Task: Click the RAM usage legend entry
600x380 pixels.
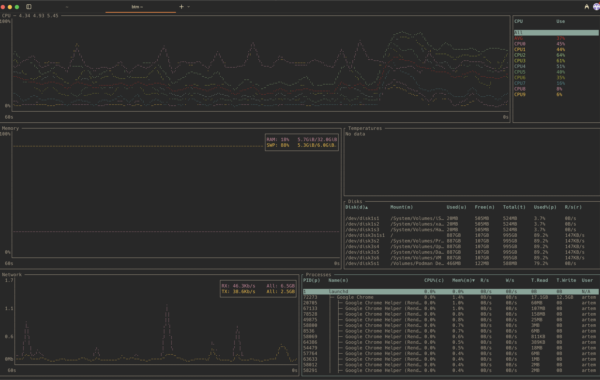Action: [x=302, y=140]
